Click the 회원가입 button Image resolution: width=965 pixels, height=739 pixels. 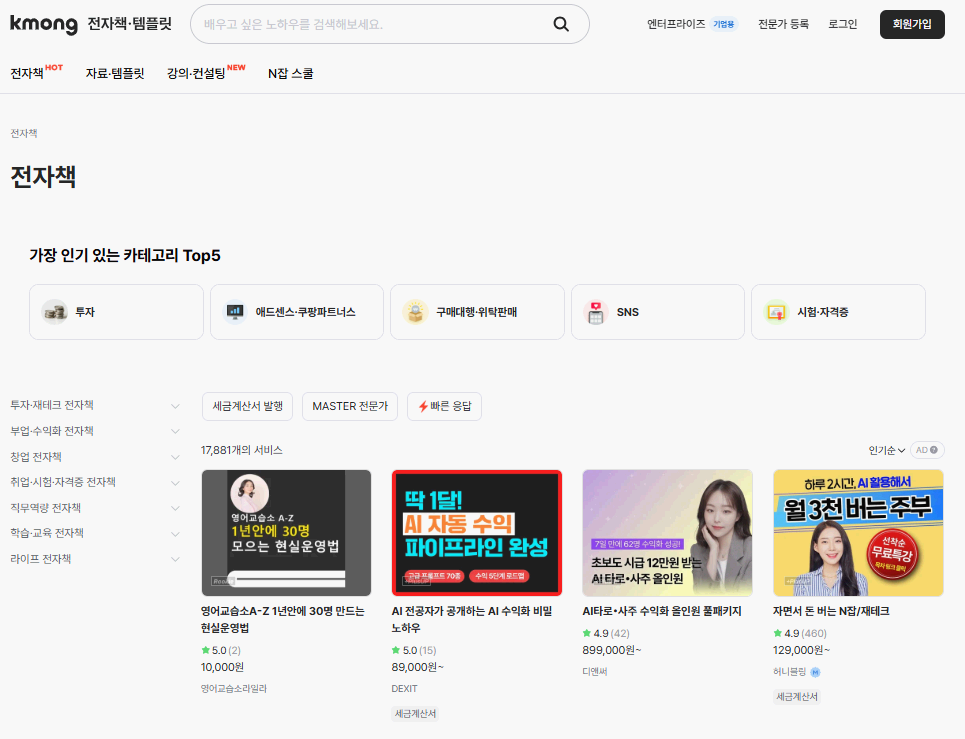click(x=912, y=24)
